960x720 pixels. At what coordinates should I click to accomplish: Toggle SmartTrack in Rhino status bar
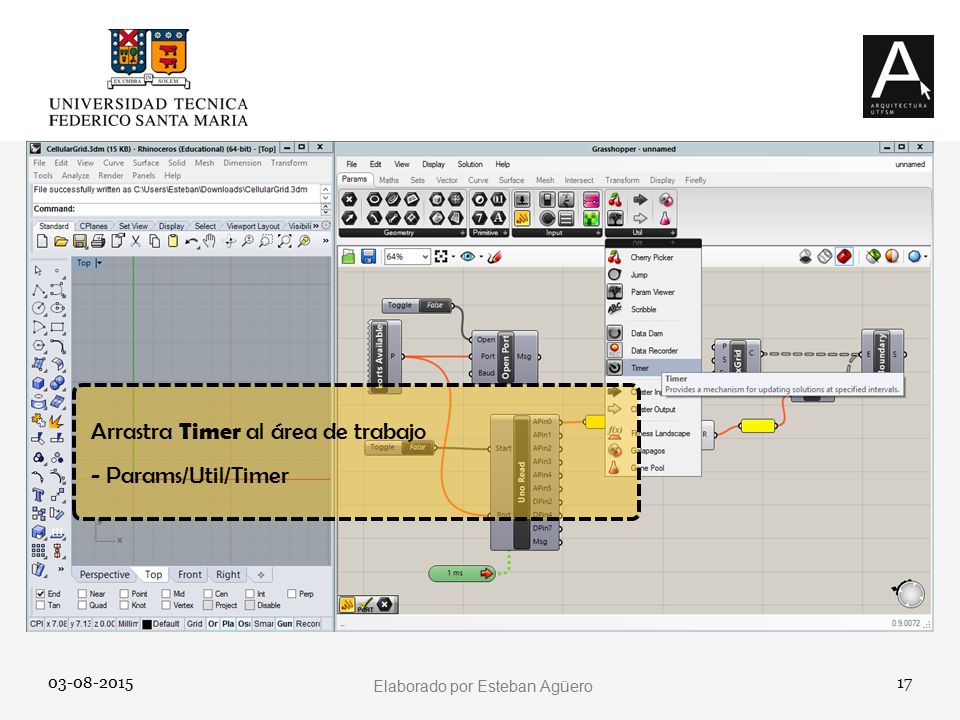[264, 624]
